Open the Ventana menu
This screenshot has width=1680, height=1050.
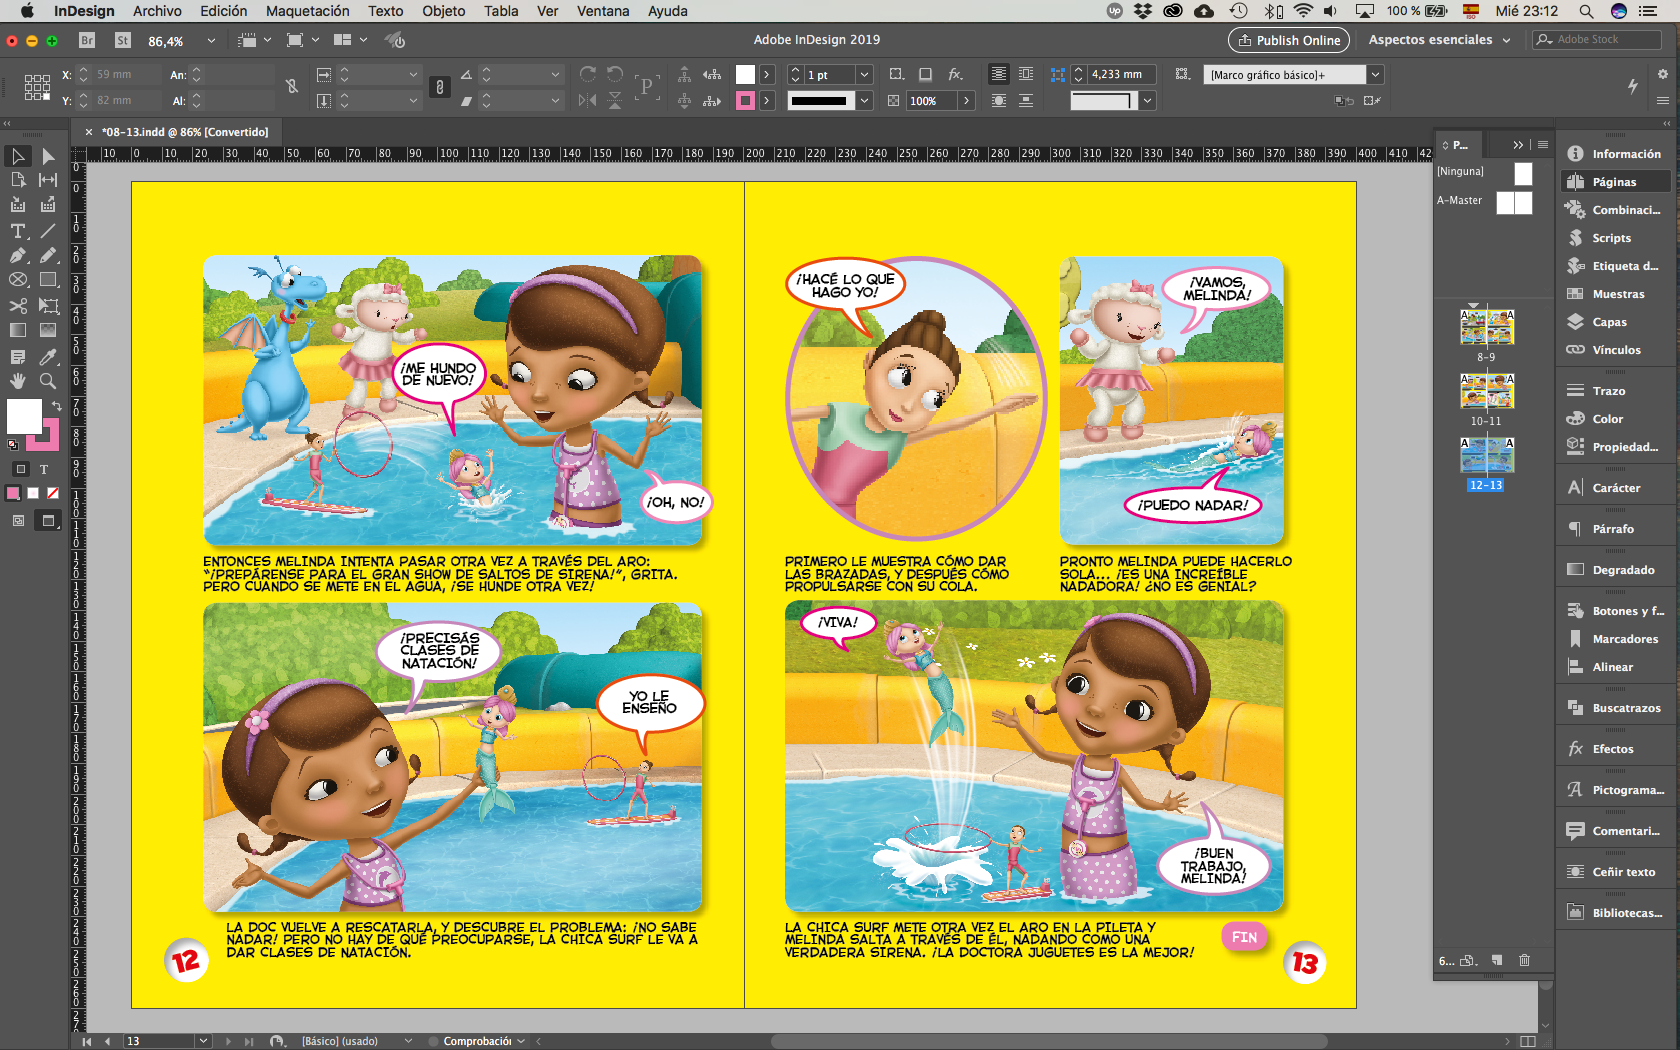tap(603, 11)
